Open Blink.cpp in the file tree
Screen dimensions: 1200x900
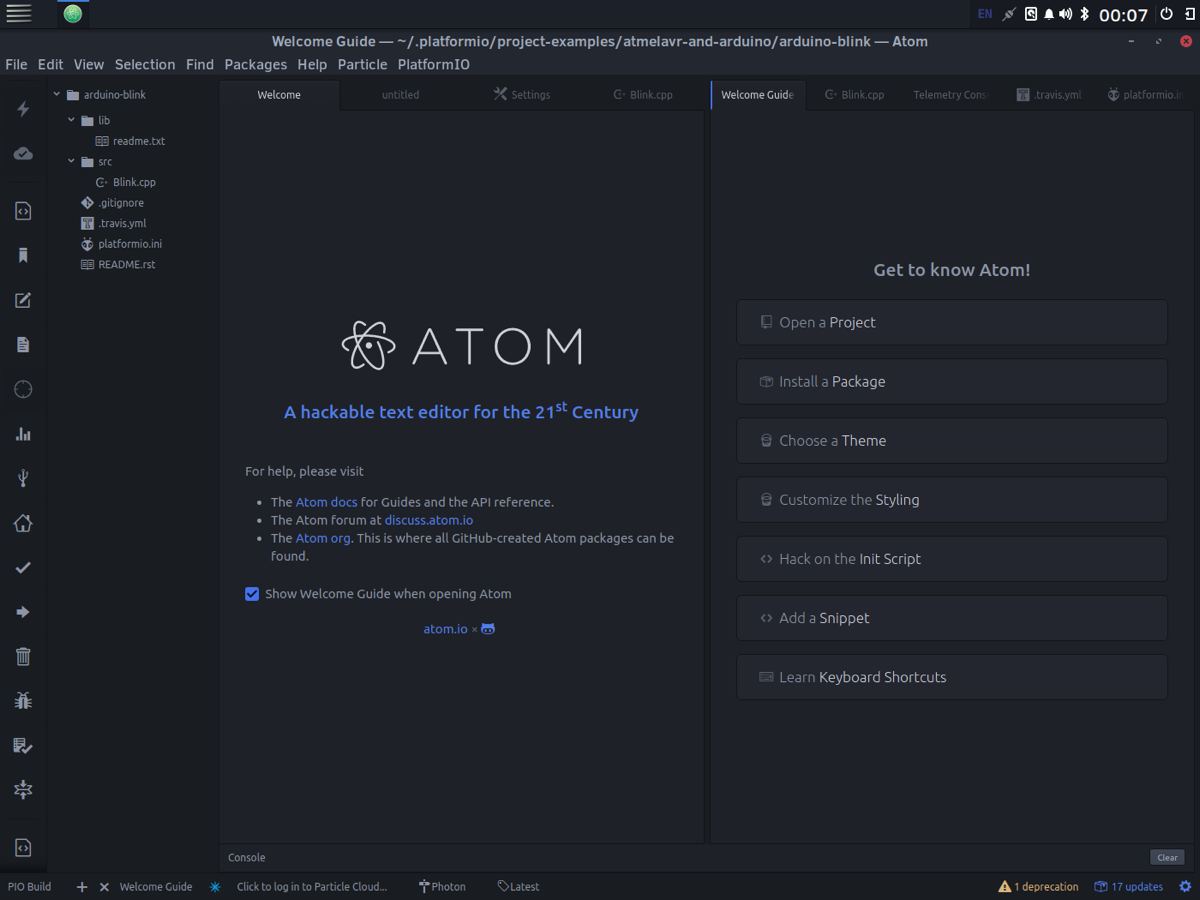(x=134, y=182)
